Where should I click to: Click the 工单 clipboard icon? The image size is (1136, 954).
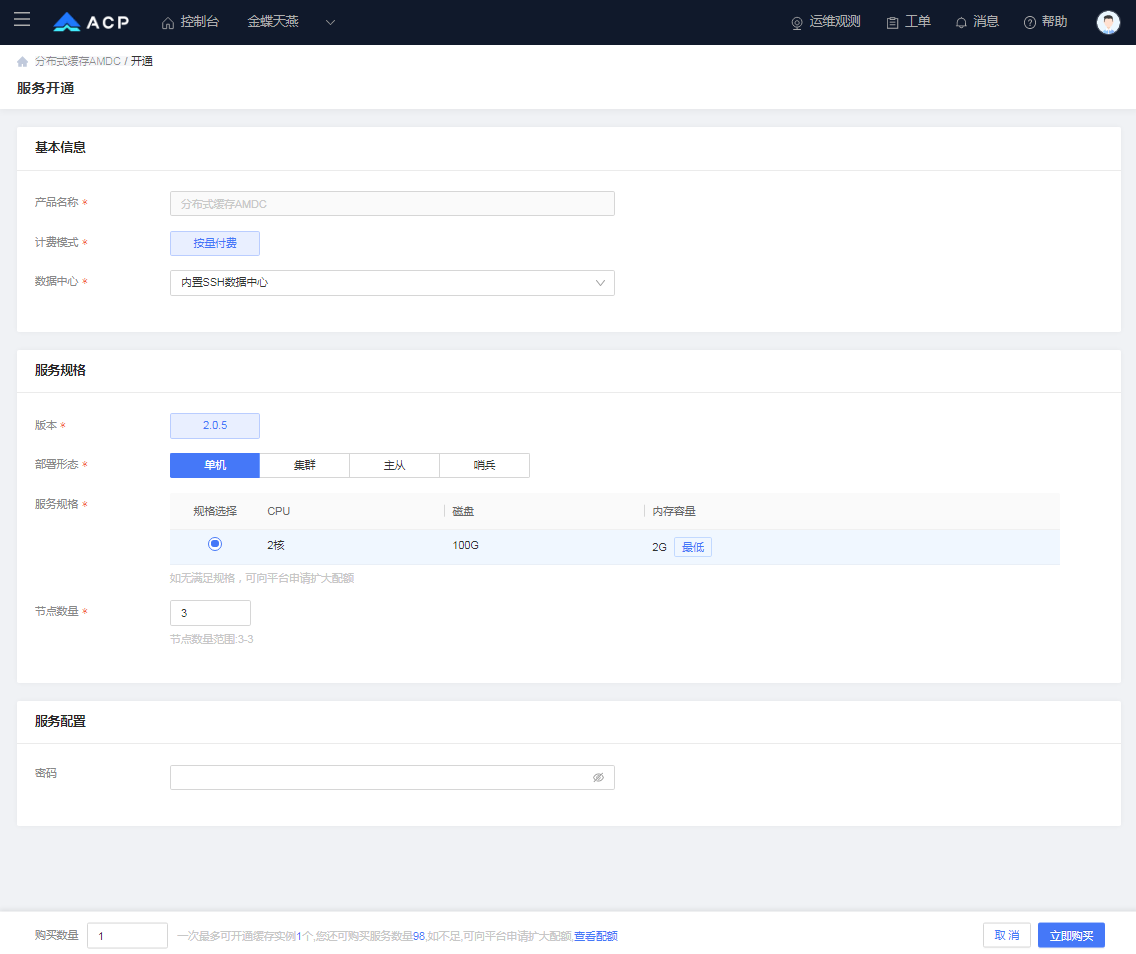tap(893, 23)
